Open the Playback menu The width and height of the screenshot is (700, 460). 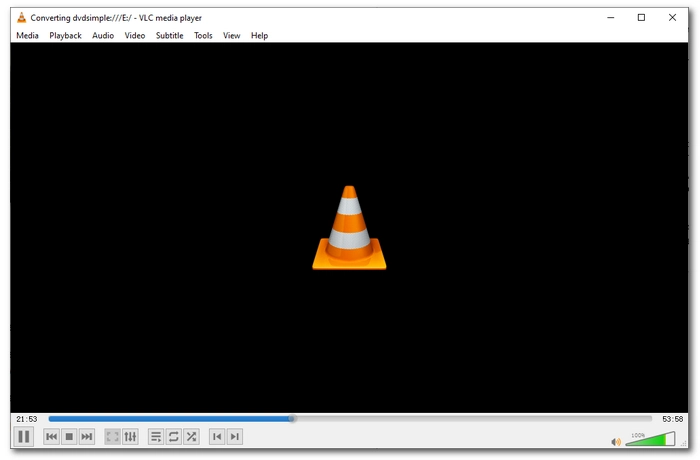[65, 35]
